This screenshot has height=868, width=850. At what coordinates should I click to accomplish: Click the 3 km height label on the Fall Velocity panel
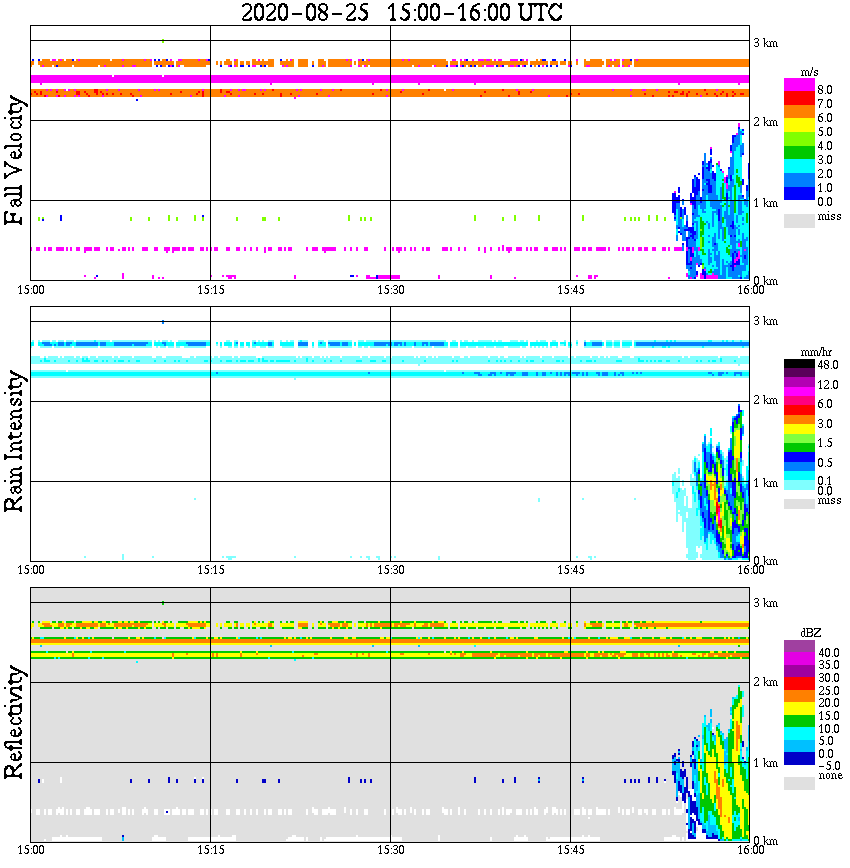766,43
